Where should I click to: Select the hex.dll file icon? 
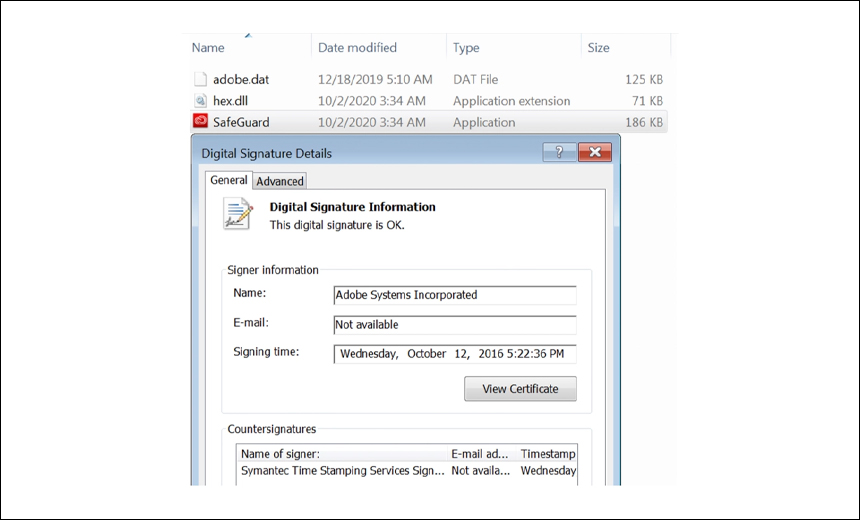(x=201, y=100)
